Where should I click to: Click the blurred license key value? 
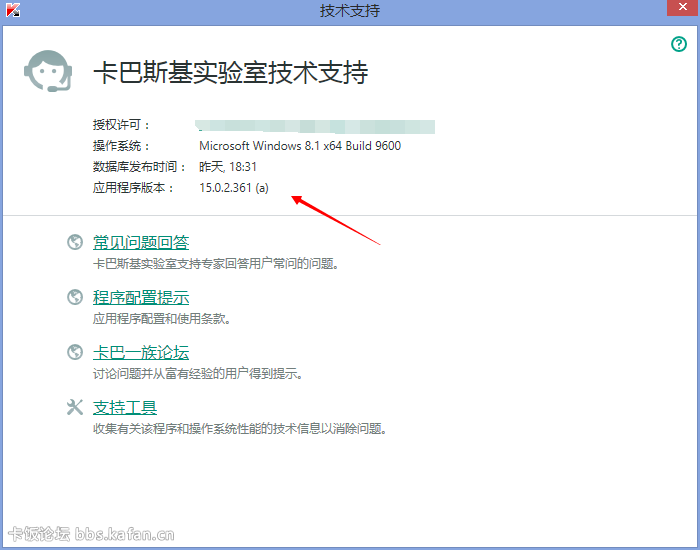click(x=315, y=126)
